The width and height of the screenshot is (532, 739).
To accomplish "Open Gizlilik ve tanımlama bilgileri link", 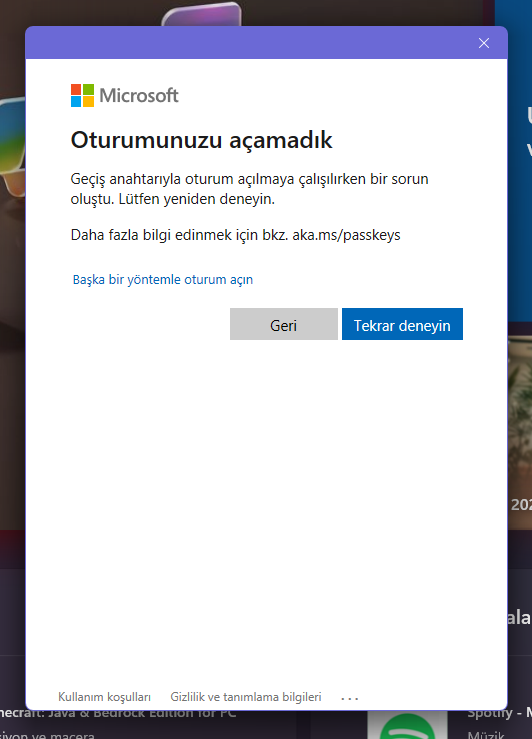I will pyautogui.click(x=246, y=697).
